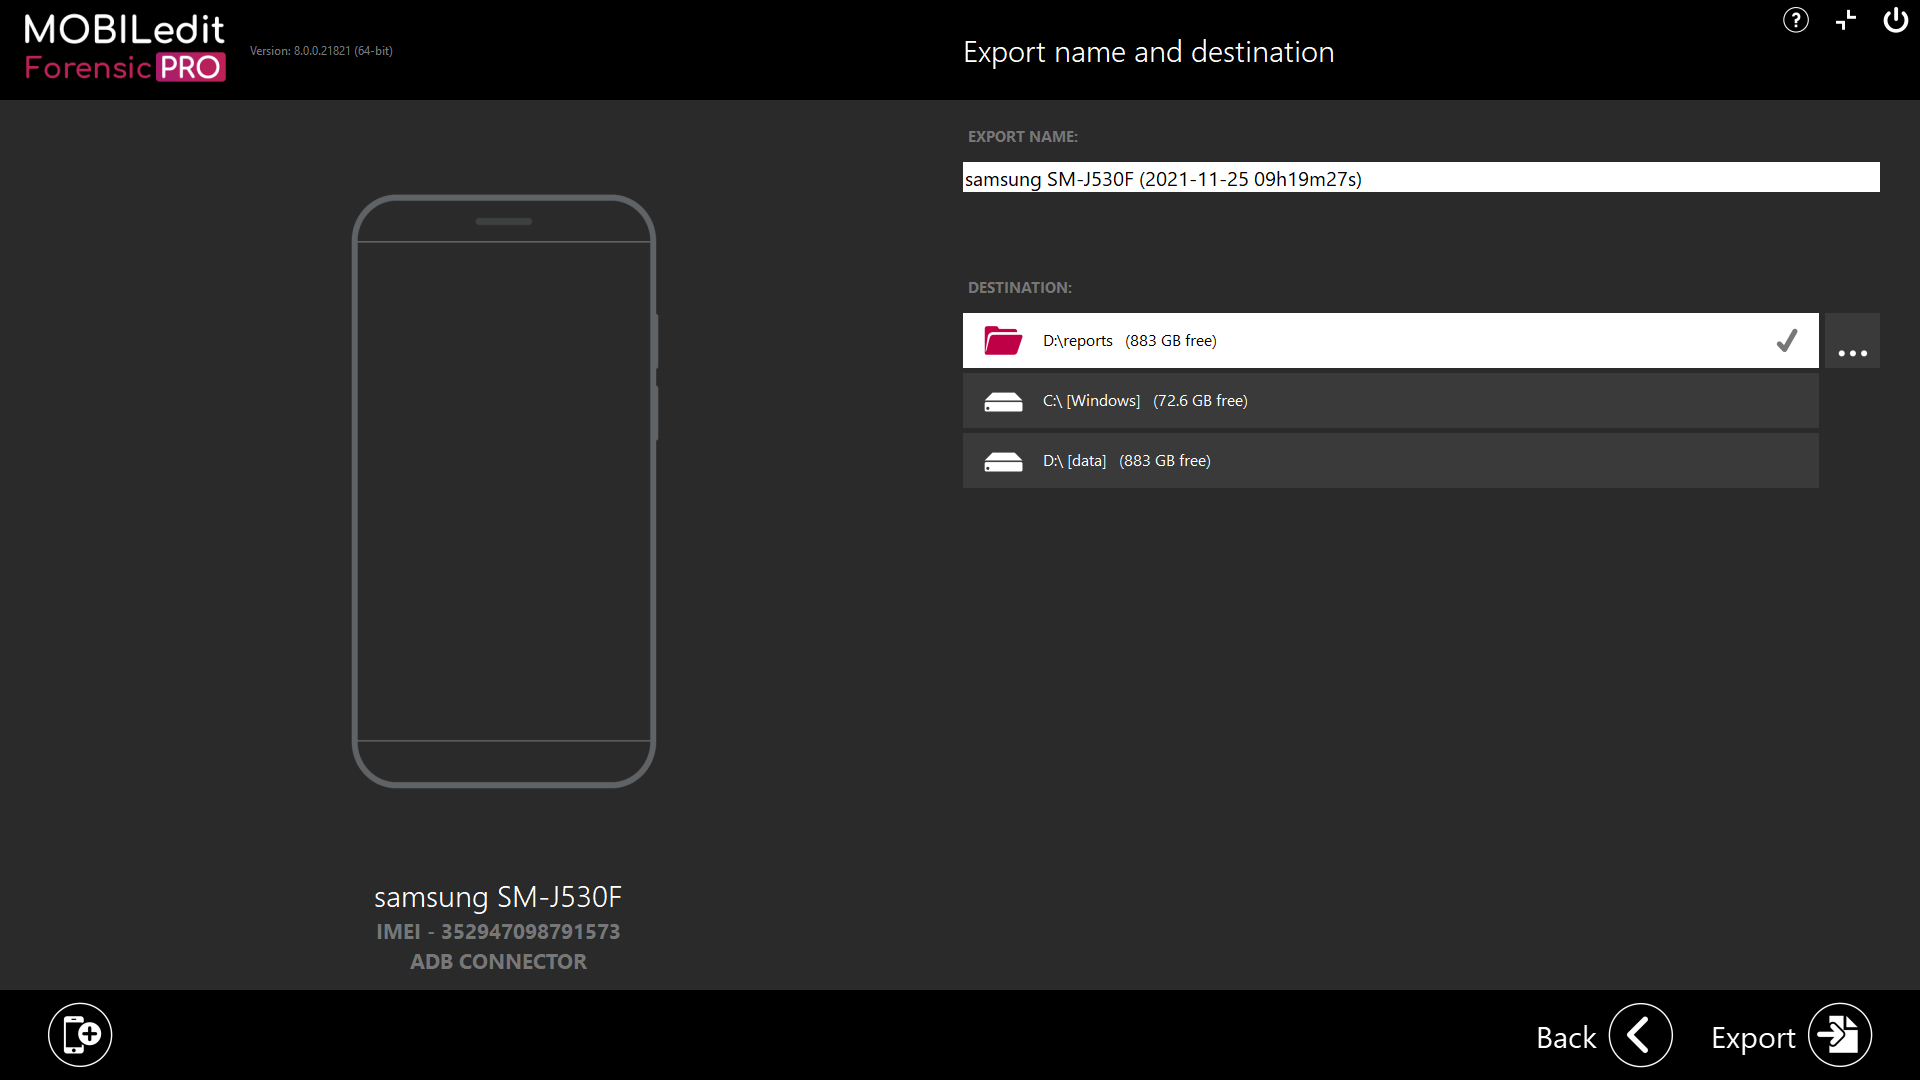Click the Back text label
Screen dimensions: 1920x1080
pos(1565,1038)
